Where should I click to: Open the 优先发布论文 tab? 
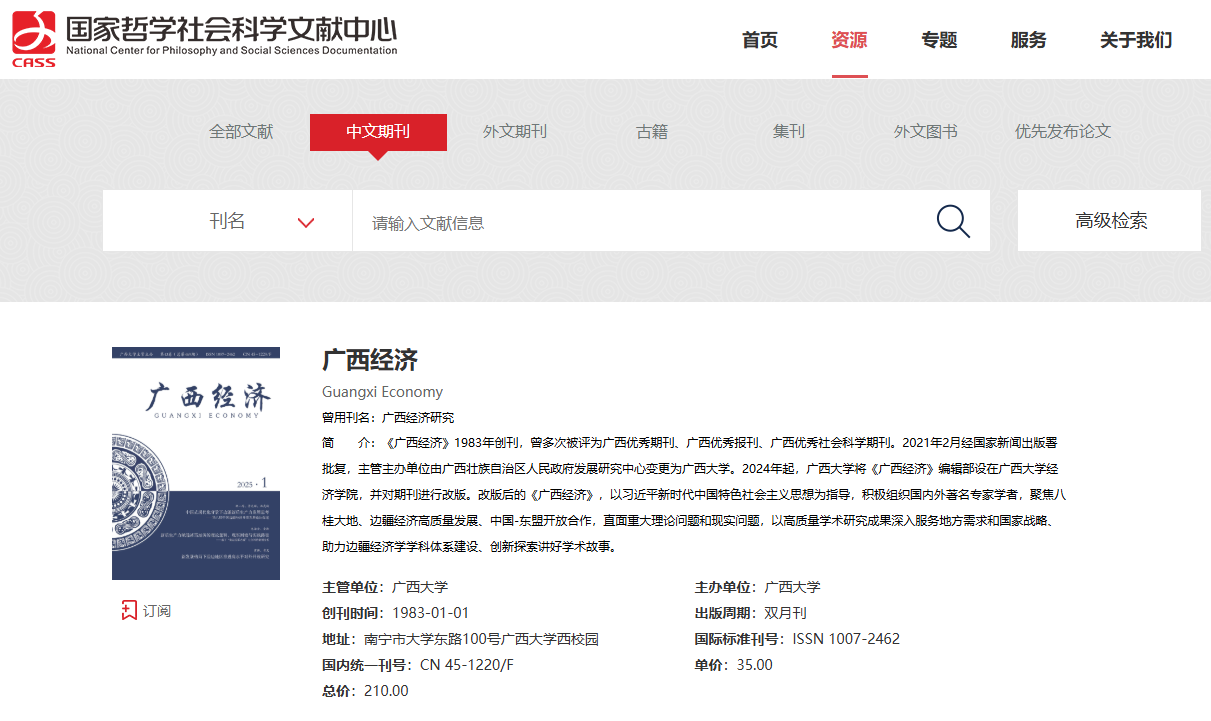(x=1062, y=132)
